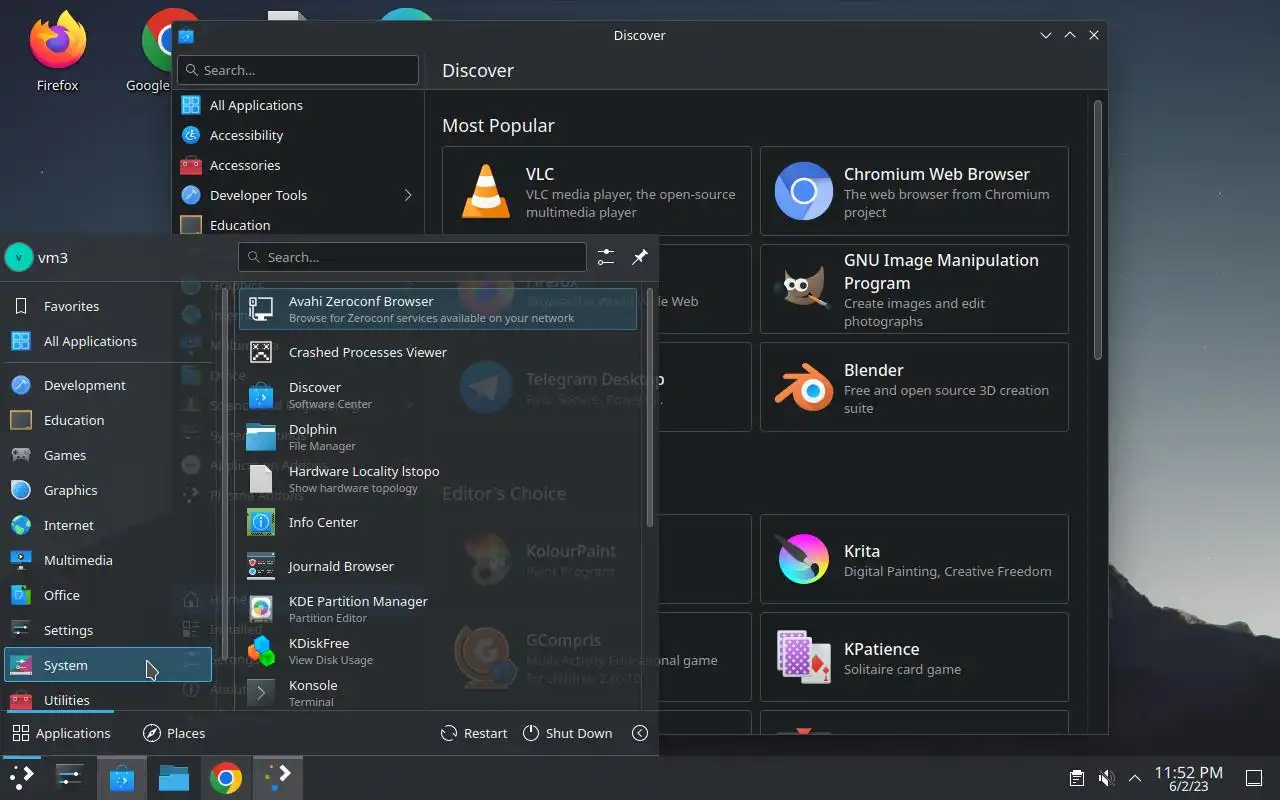The width and height of the screenshot is (1280, 800).
Task: Click the Discover icon in the taskbar
Action: point(122,777)
